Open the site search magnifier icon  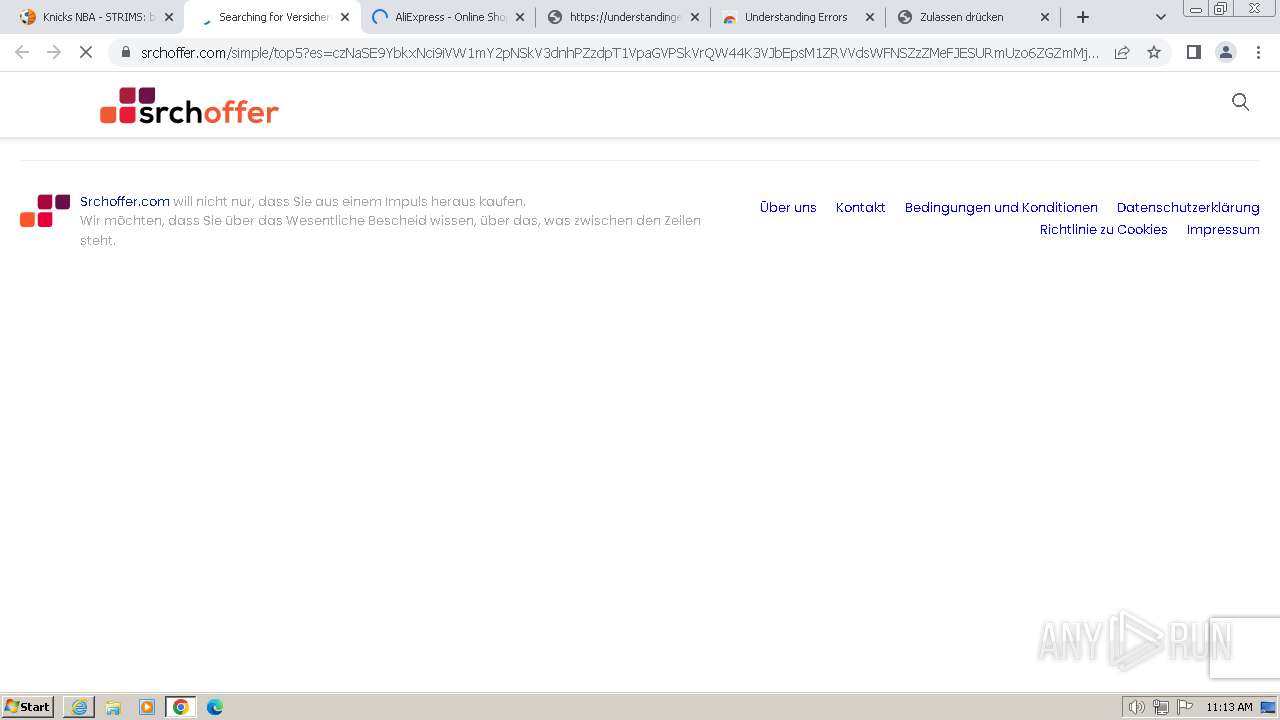point(1241,102)
